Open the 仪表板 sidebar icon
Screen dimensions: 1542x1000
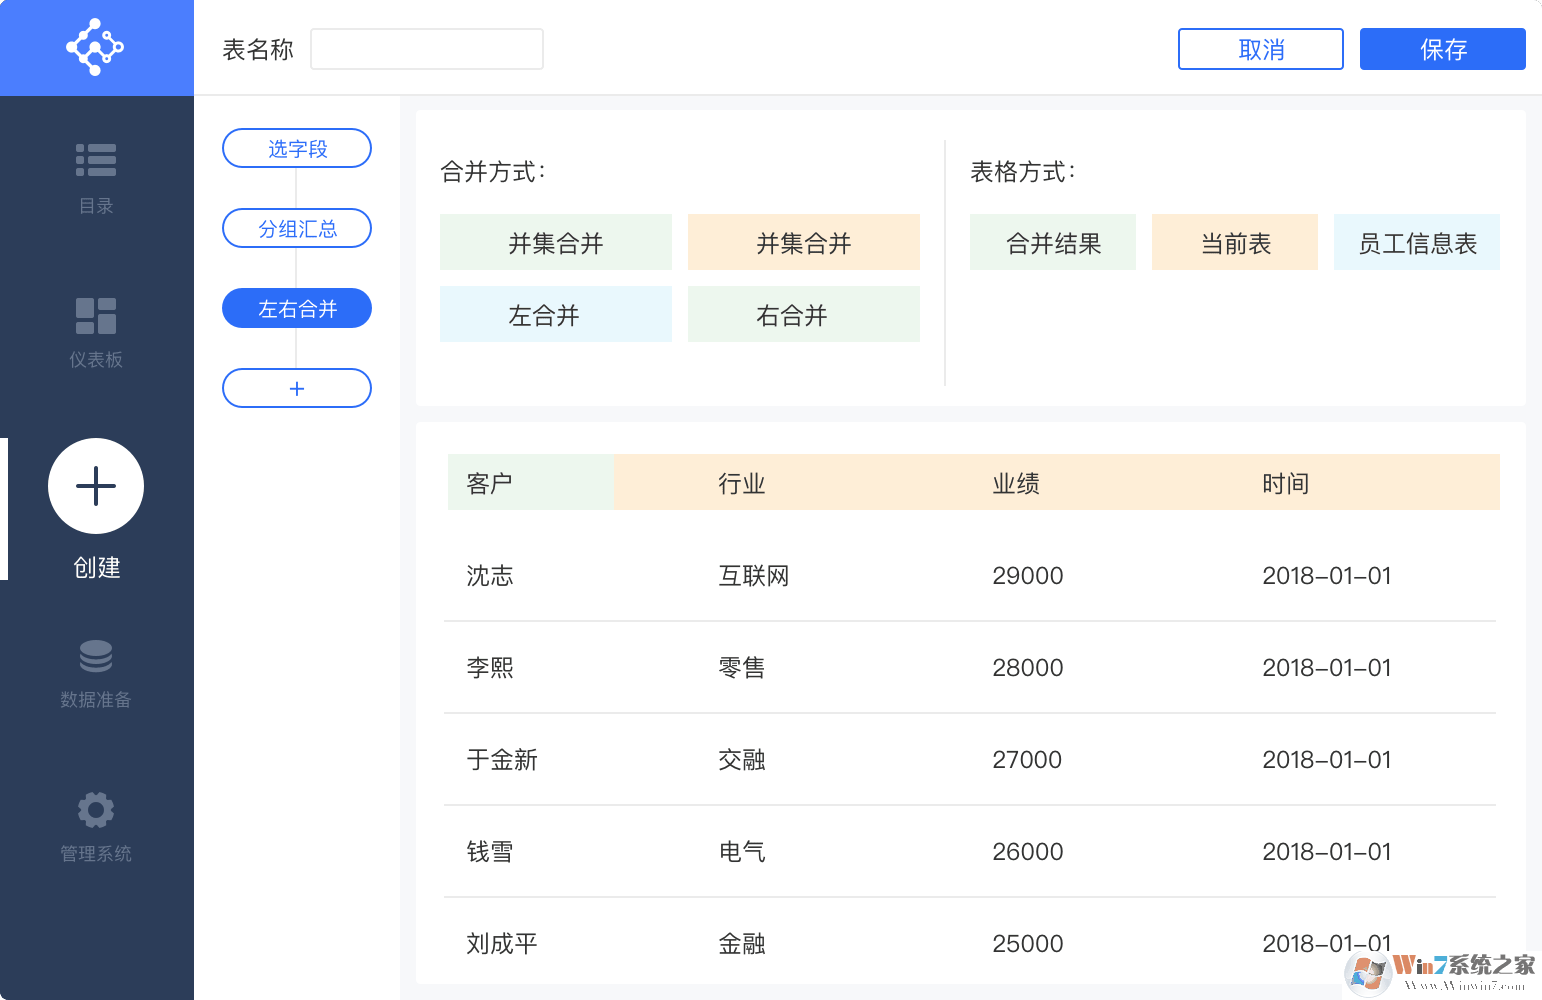pyautogui.click(x=96, y=316)
